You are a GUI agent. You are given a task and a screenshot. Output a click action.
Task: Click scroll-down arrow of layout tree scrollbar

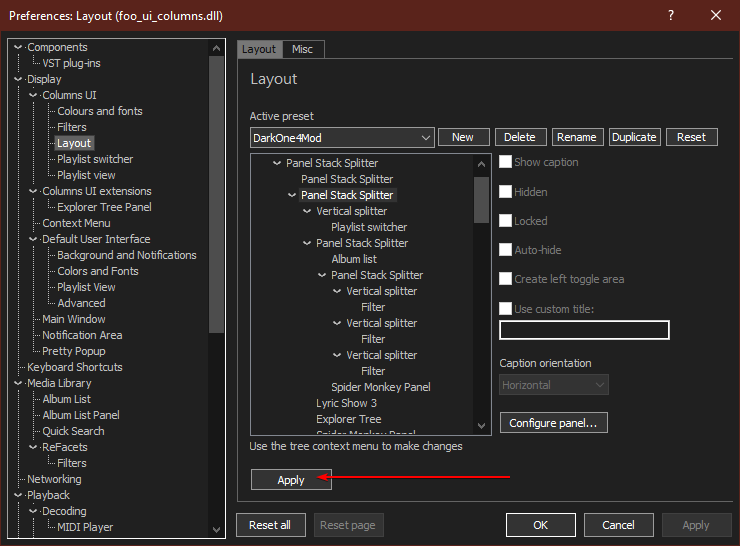tap(482, 426)
